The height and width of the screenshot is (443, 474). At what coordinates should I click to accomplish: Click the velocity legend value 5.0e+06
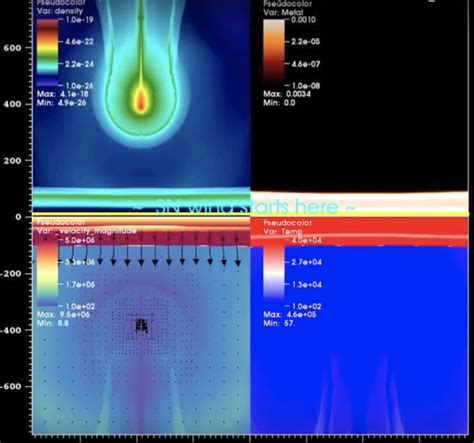pyautogui.click(x=80, y=240)
